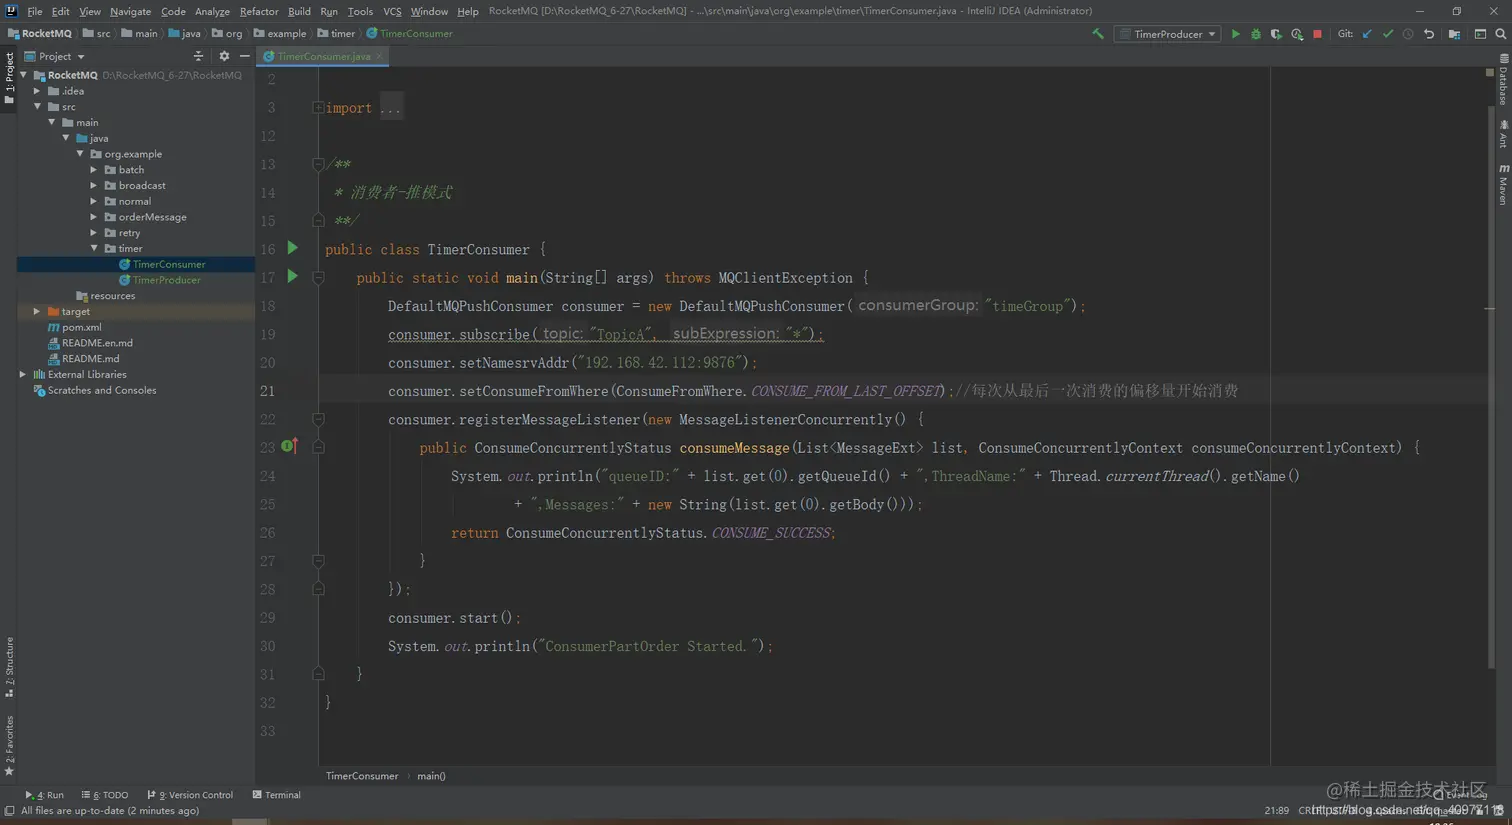Expand External Libraries node
Image resolution: width=1512 pixels, height=825 pixels.
pos(23,374)
